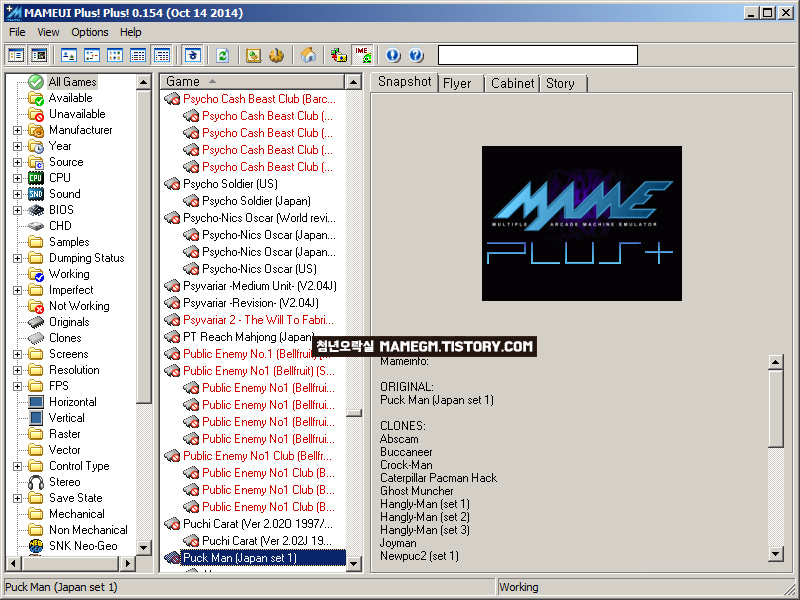The image size is (800, 600).
Task: Select the Clones chip icon
Action: 36,338
